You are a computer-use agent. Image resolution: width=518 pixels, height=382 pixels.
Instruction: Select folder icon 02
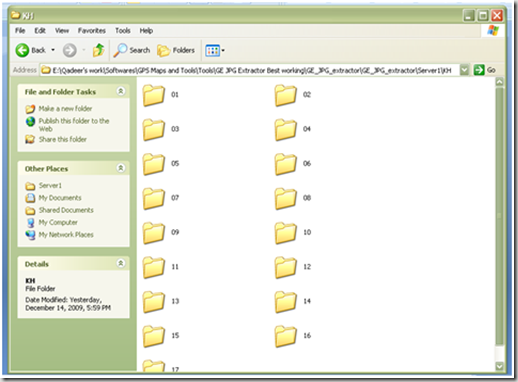point(286,95)
